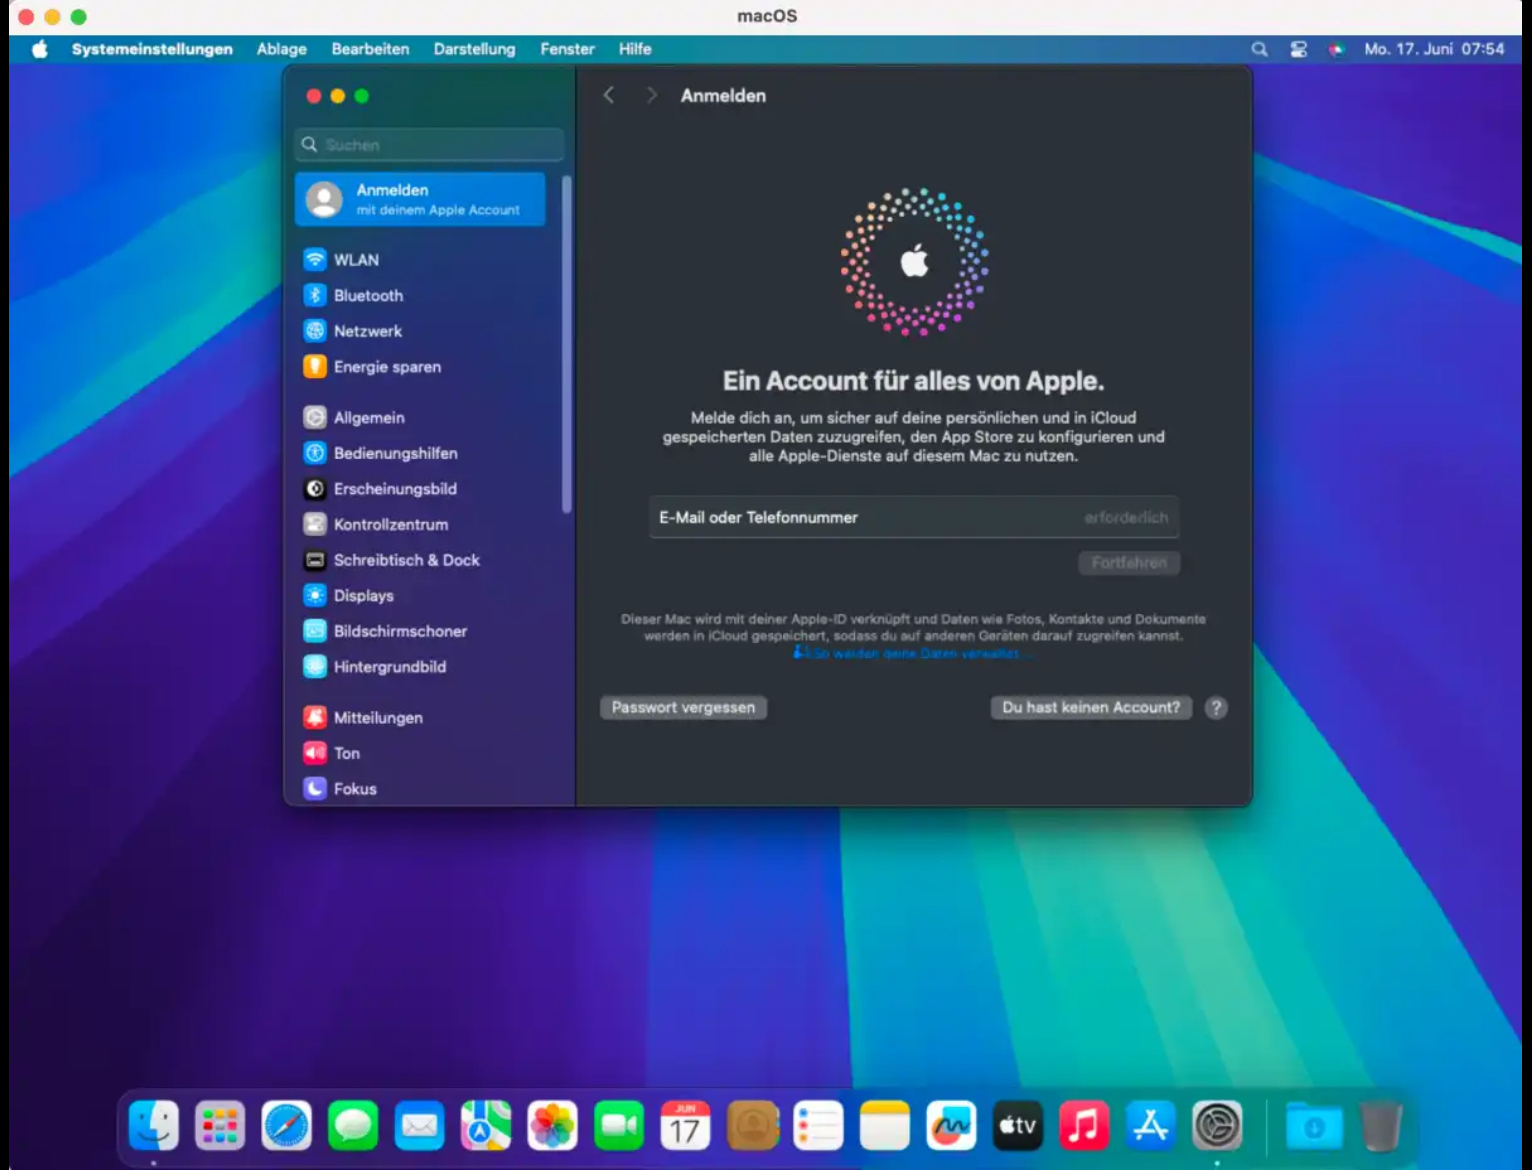Open Systemeinstellungen menu
This screenshot has width=1532, height=1170.
[x=152, y=49]
